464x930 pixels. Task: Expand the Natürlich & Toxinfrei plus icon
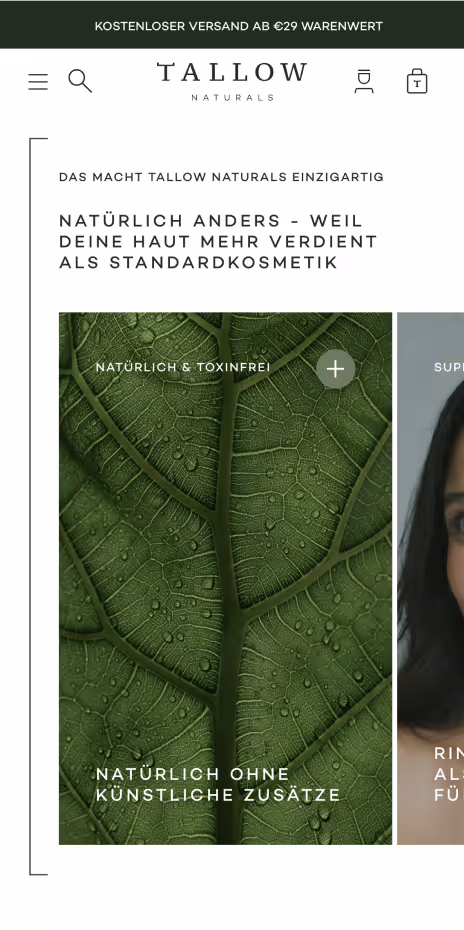pyautogui.click(x=335, y=369)
